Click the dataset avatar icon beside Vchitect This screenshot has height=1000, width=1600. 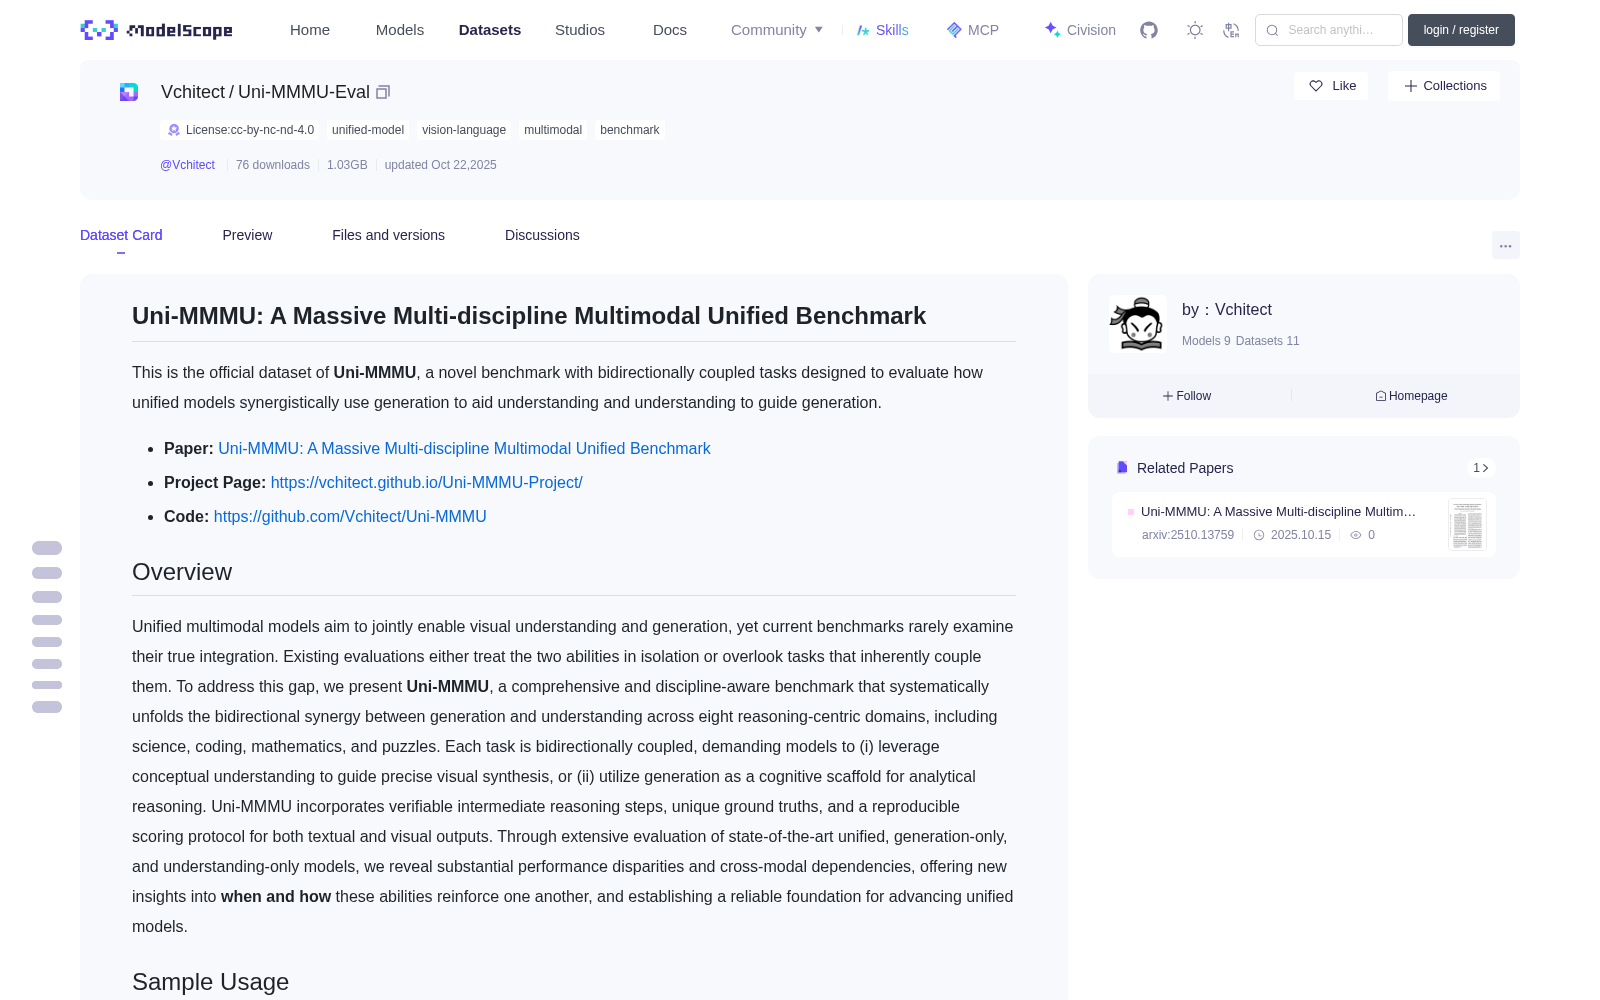pyautogui.click(x=129, y=92)
